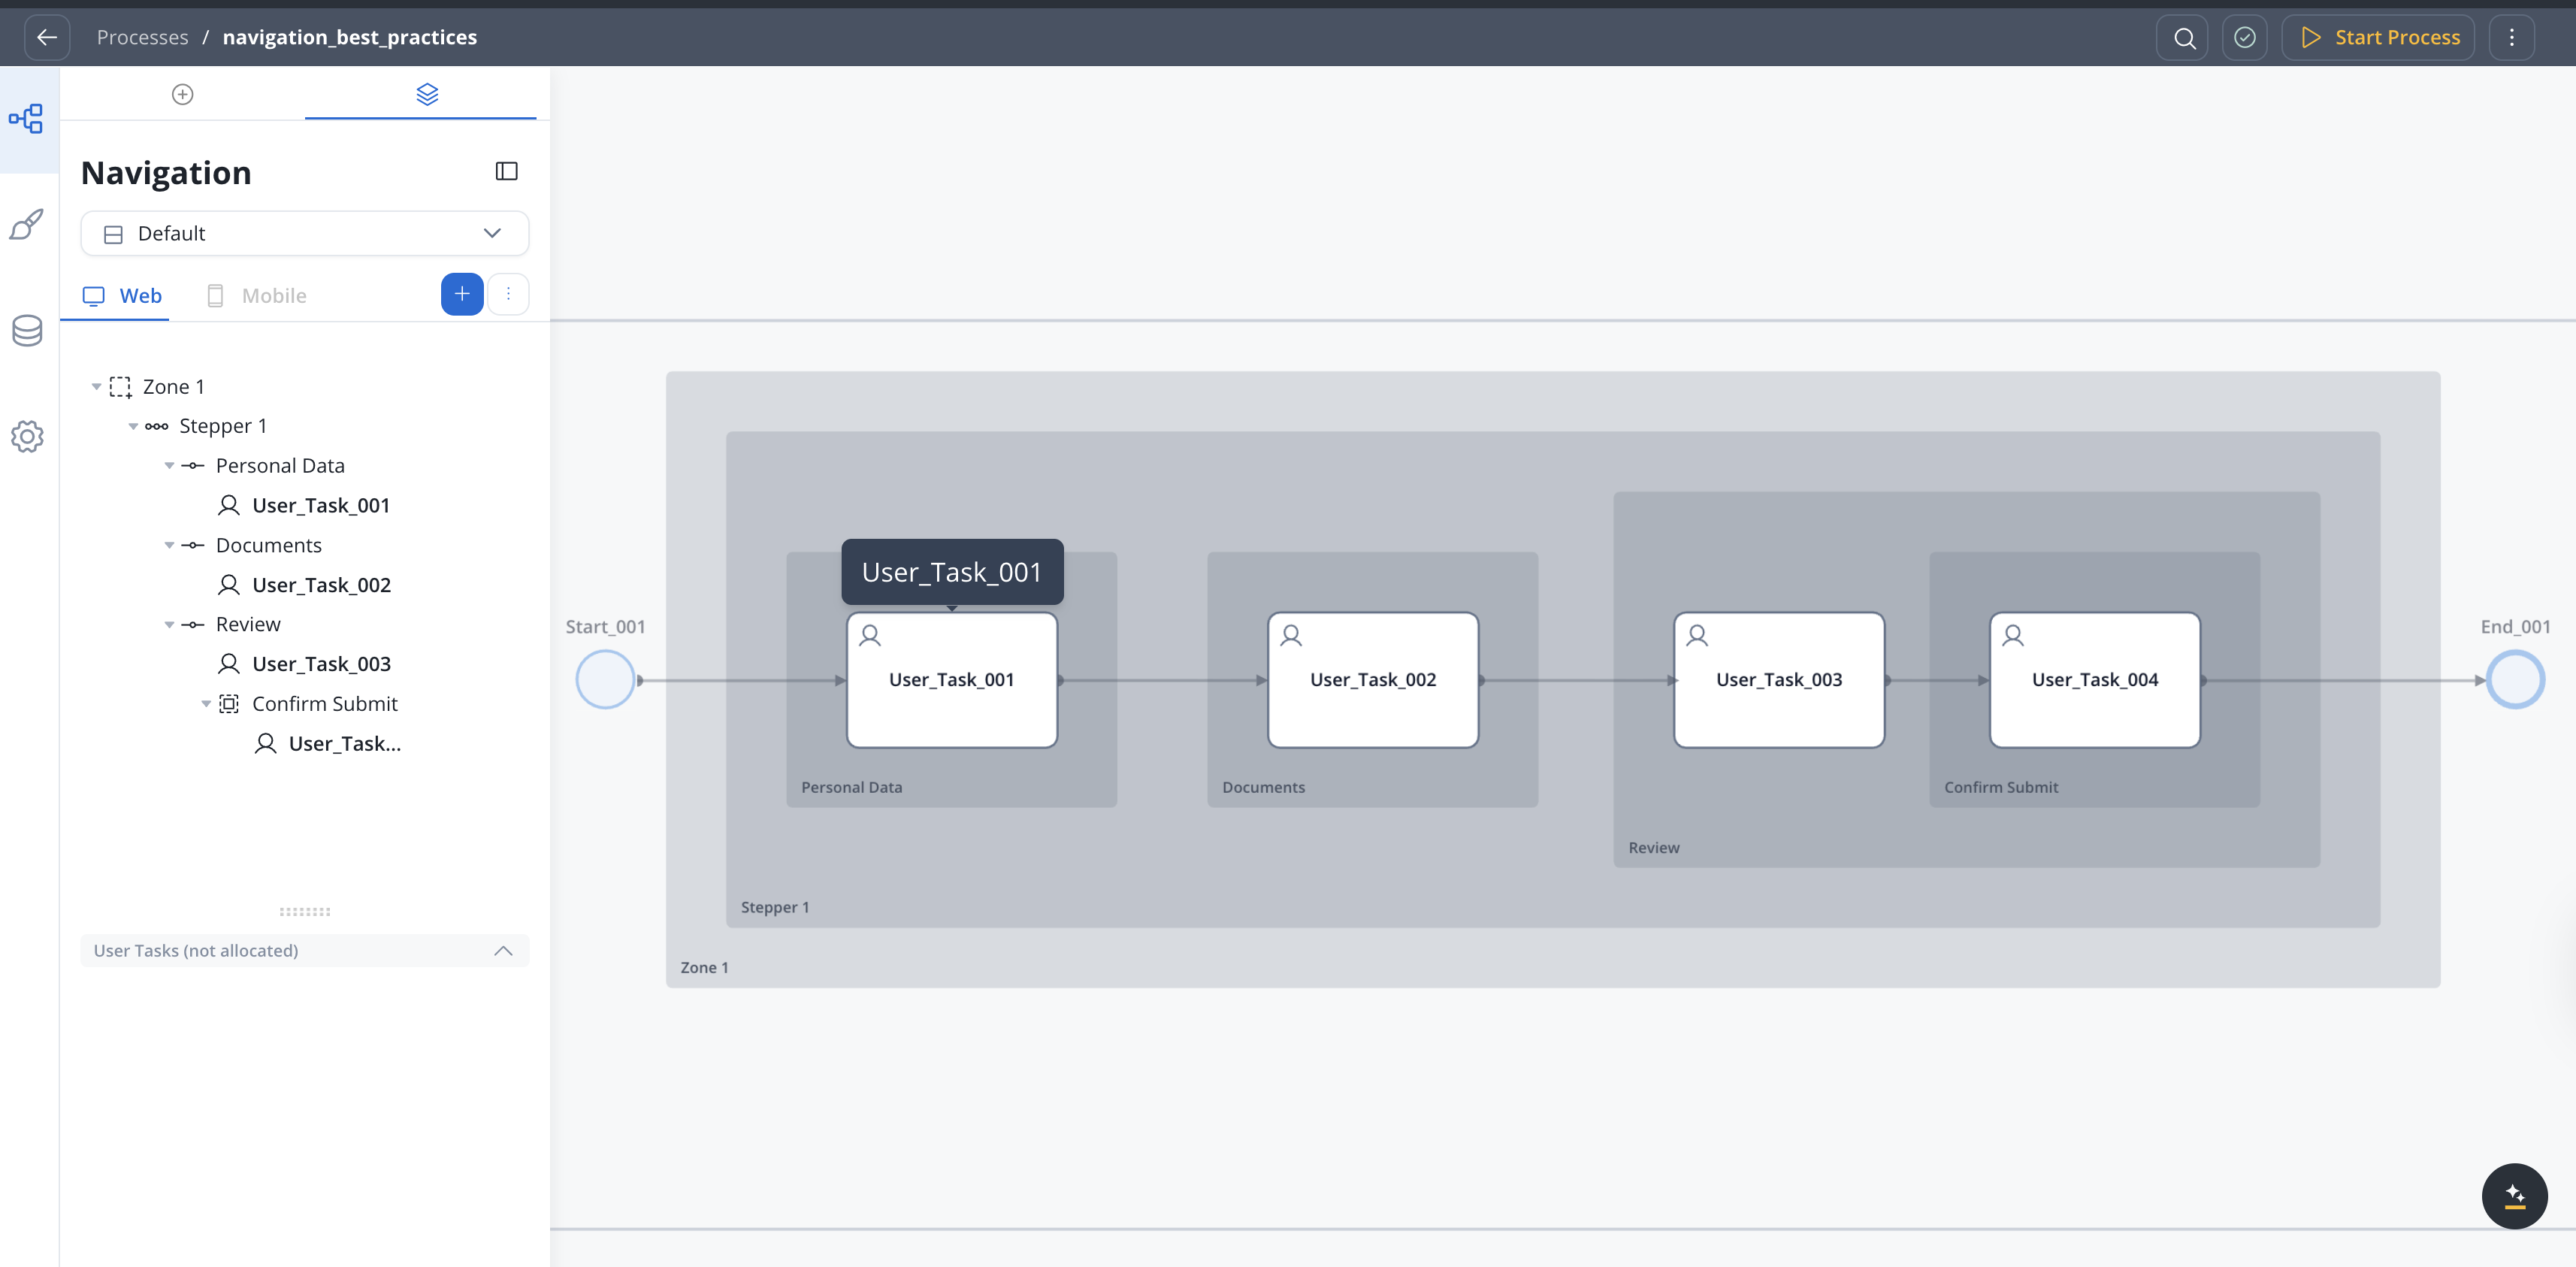This screenshot has width=2576, height=1267.
Task: Run process validation with the check icon
Action: point(2245,37)
